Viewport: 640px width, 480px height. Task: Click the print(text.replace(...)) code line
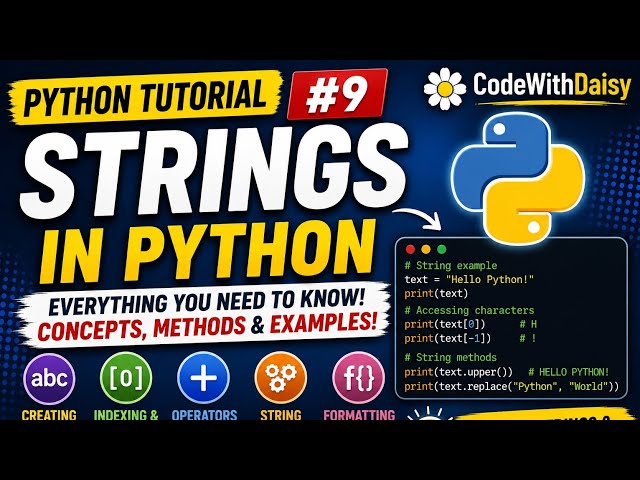[x=511, y=386]
